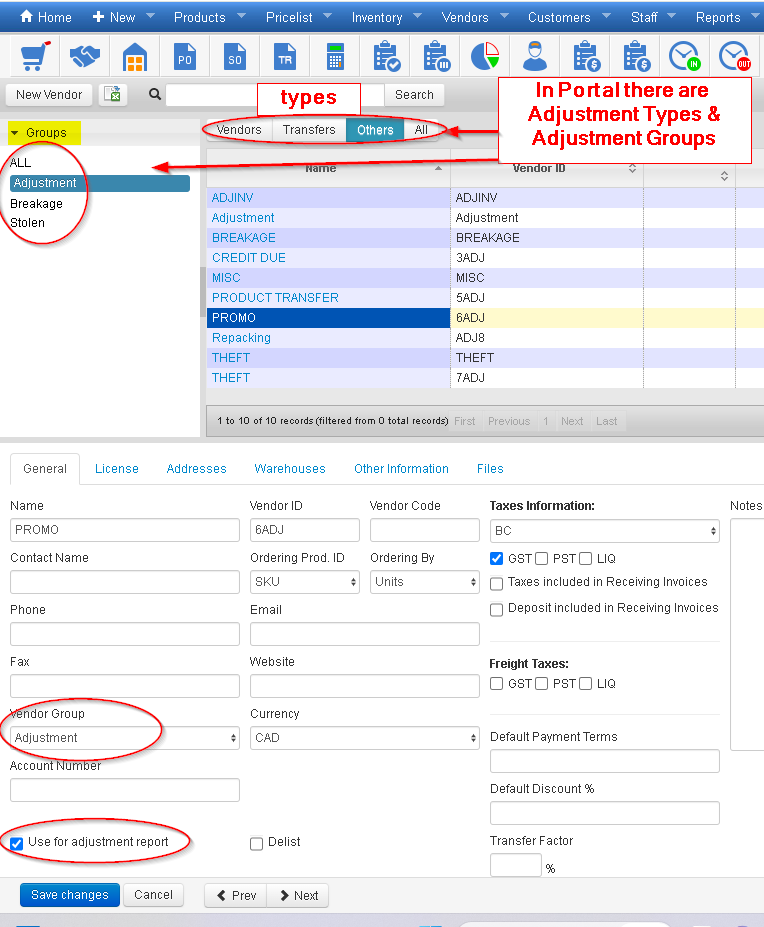
Task: Open the Ordering By Units dropdown
Action: [425, 582]
